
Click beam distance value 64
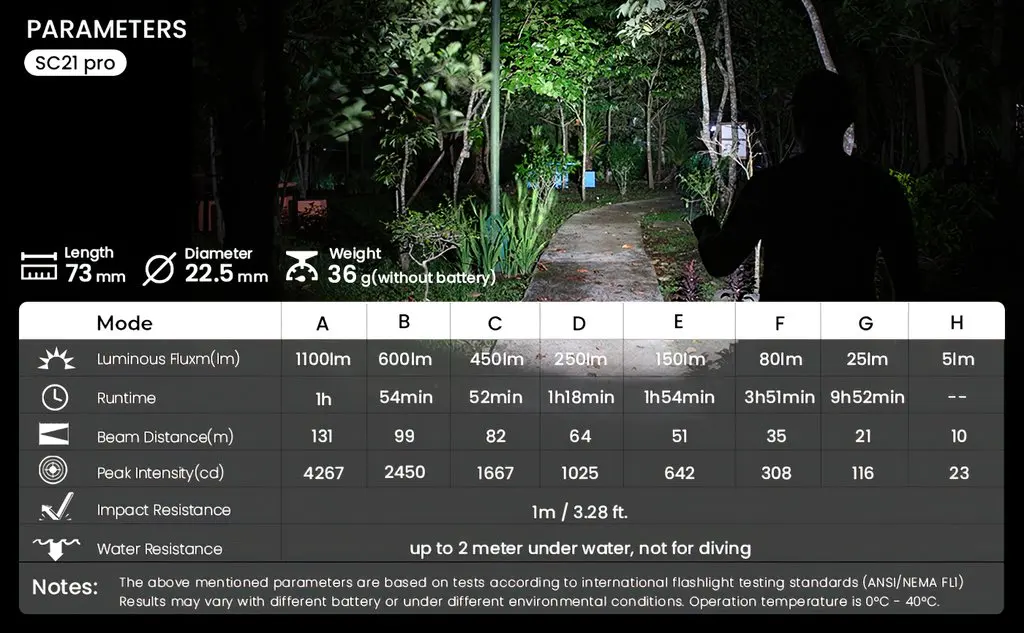[580, 436]
